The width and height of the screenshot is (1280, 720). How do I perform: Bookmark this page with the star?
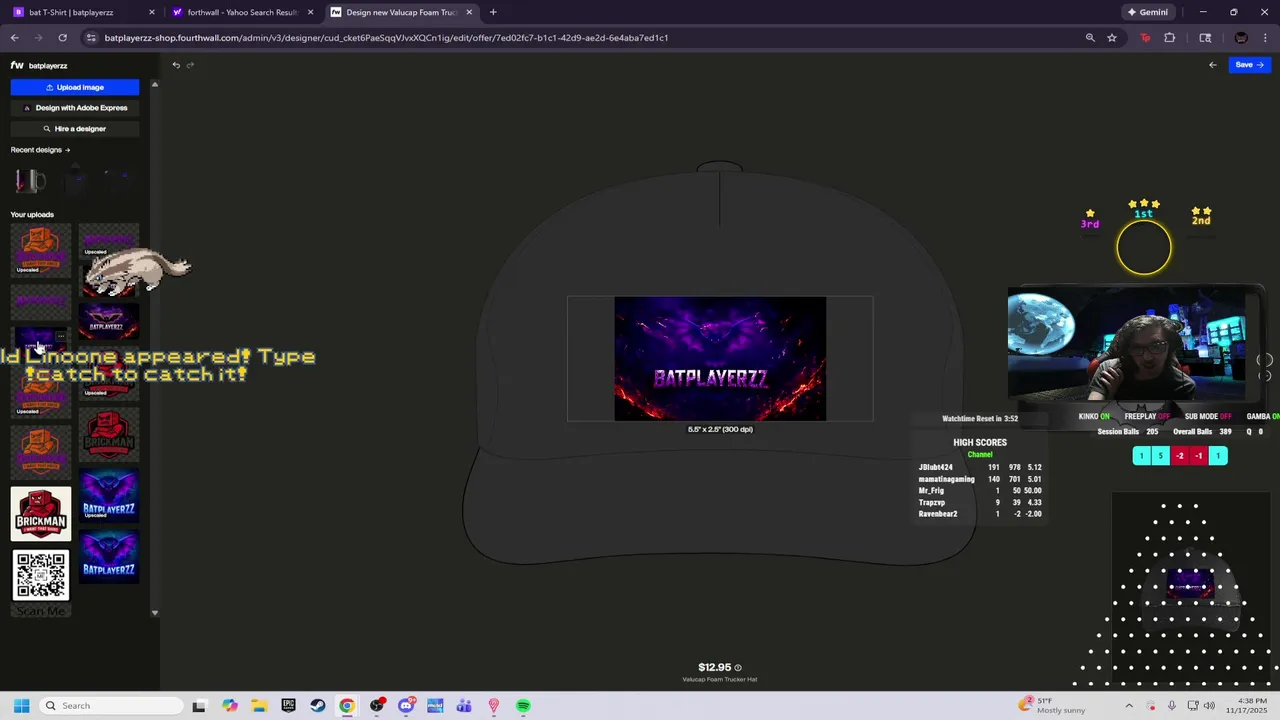1112,38
